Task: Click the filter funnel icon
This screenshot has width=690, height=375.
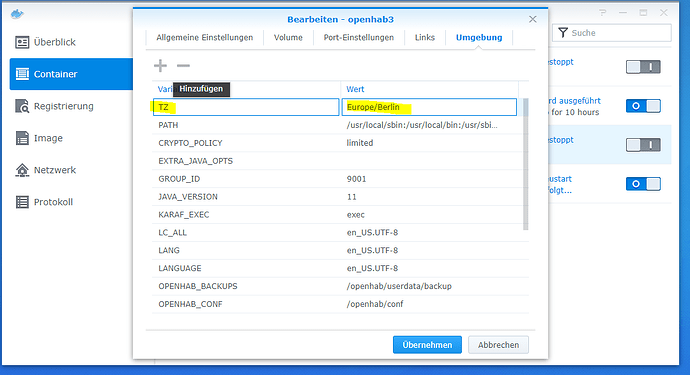Action: tap(563, 33)
